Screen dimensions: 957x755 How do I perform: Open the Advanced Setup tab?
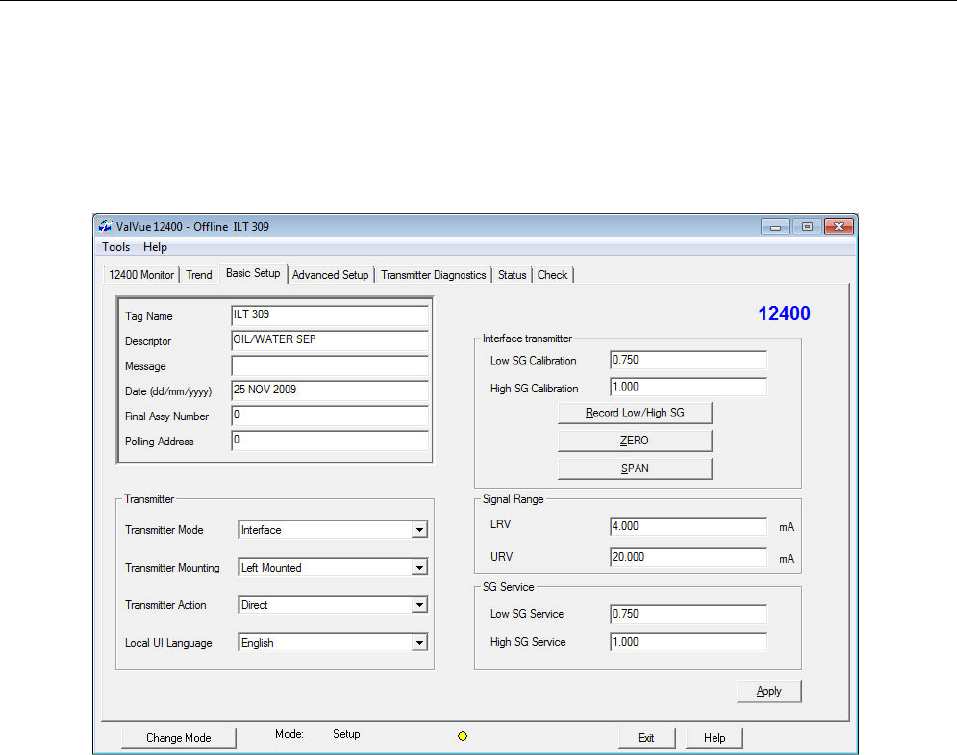[330, 275]
